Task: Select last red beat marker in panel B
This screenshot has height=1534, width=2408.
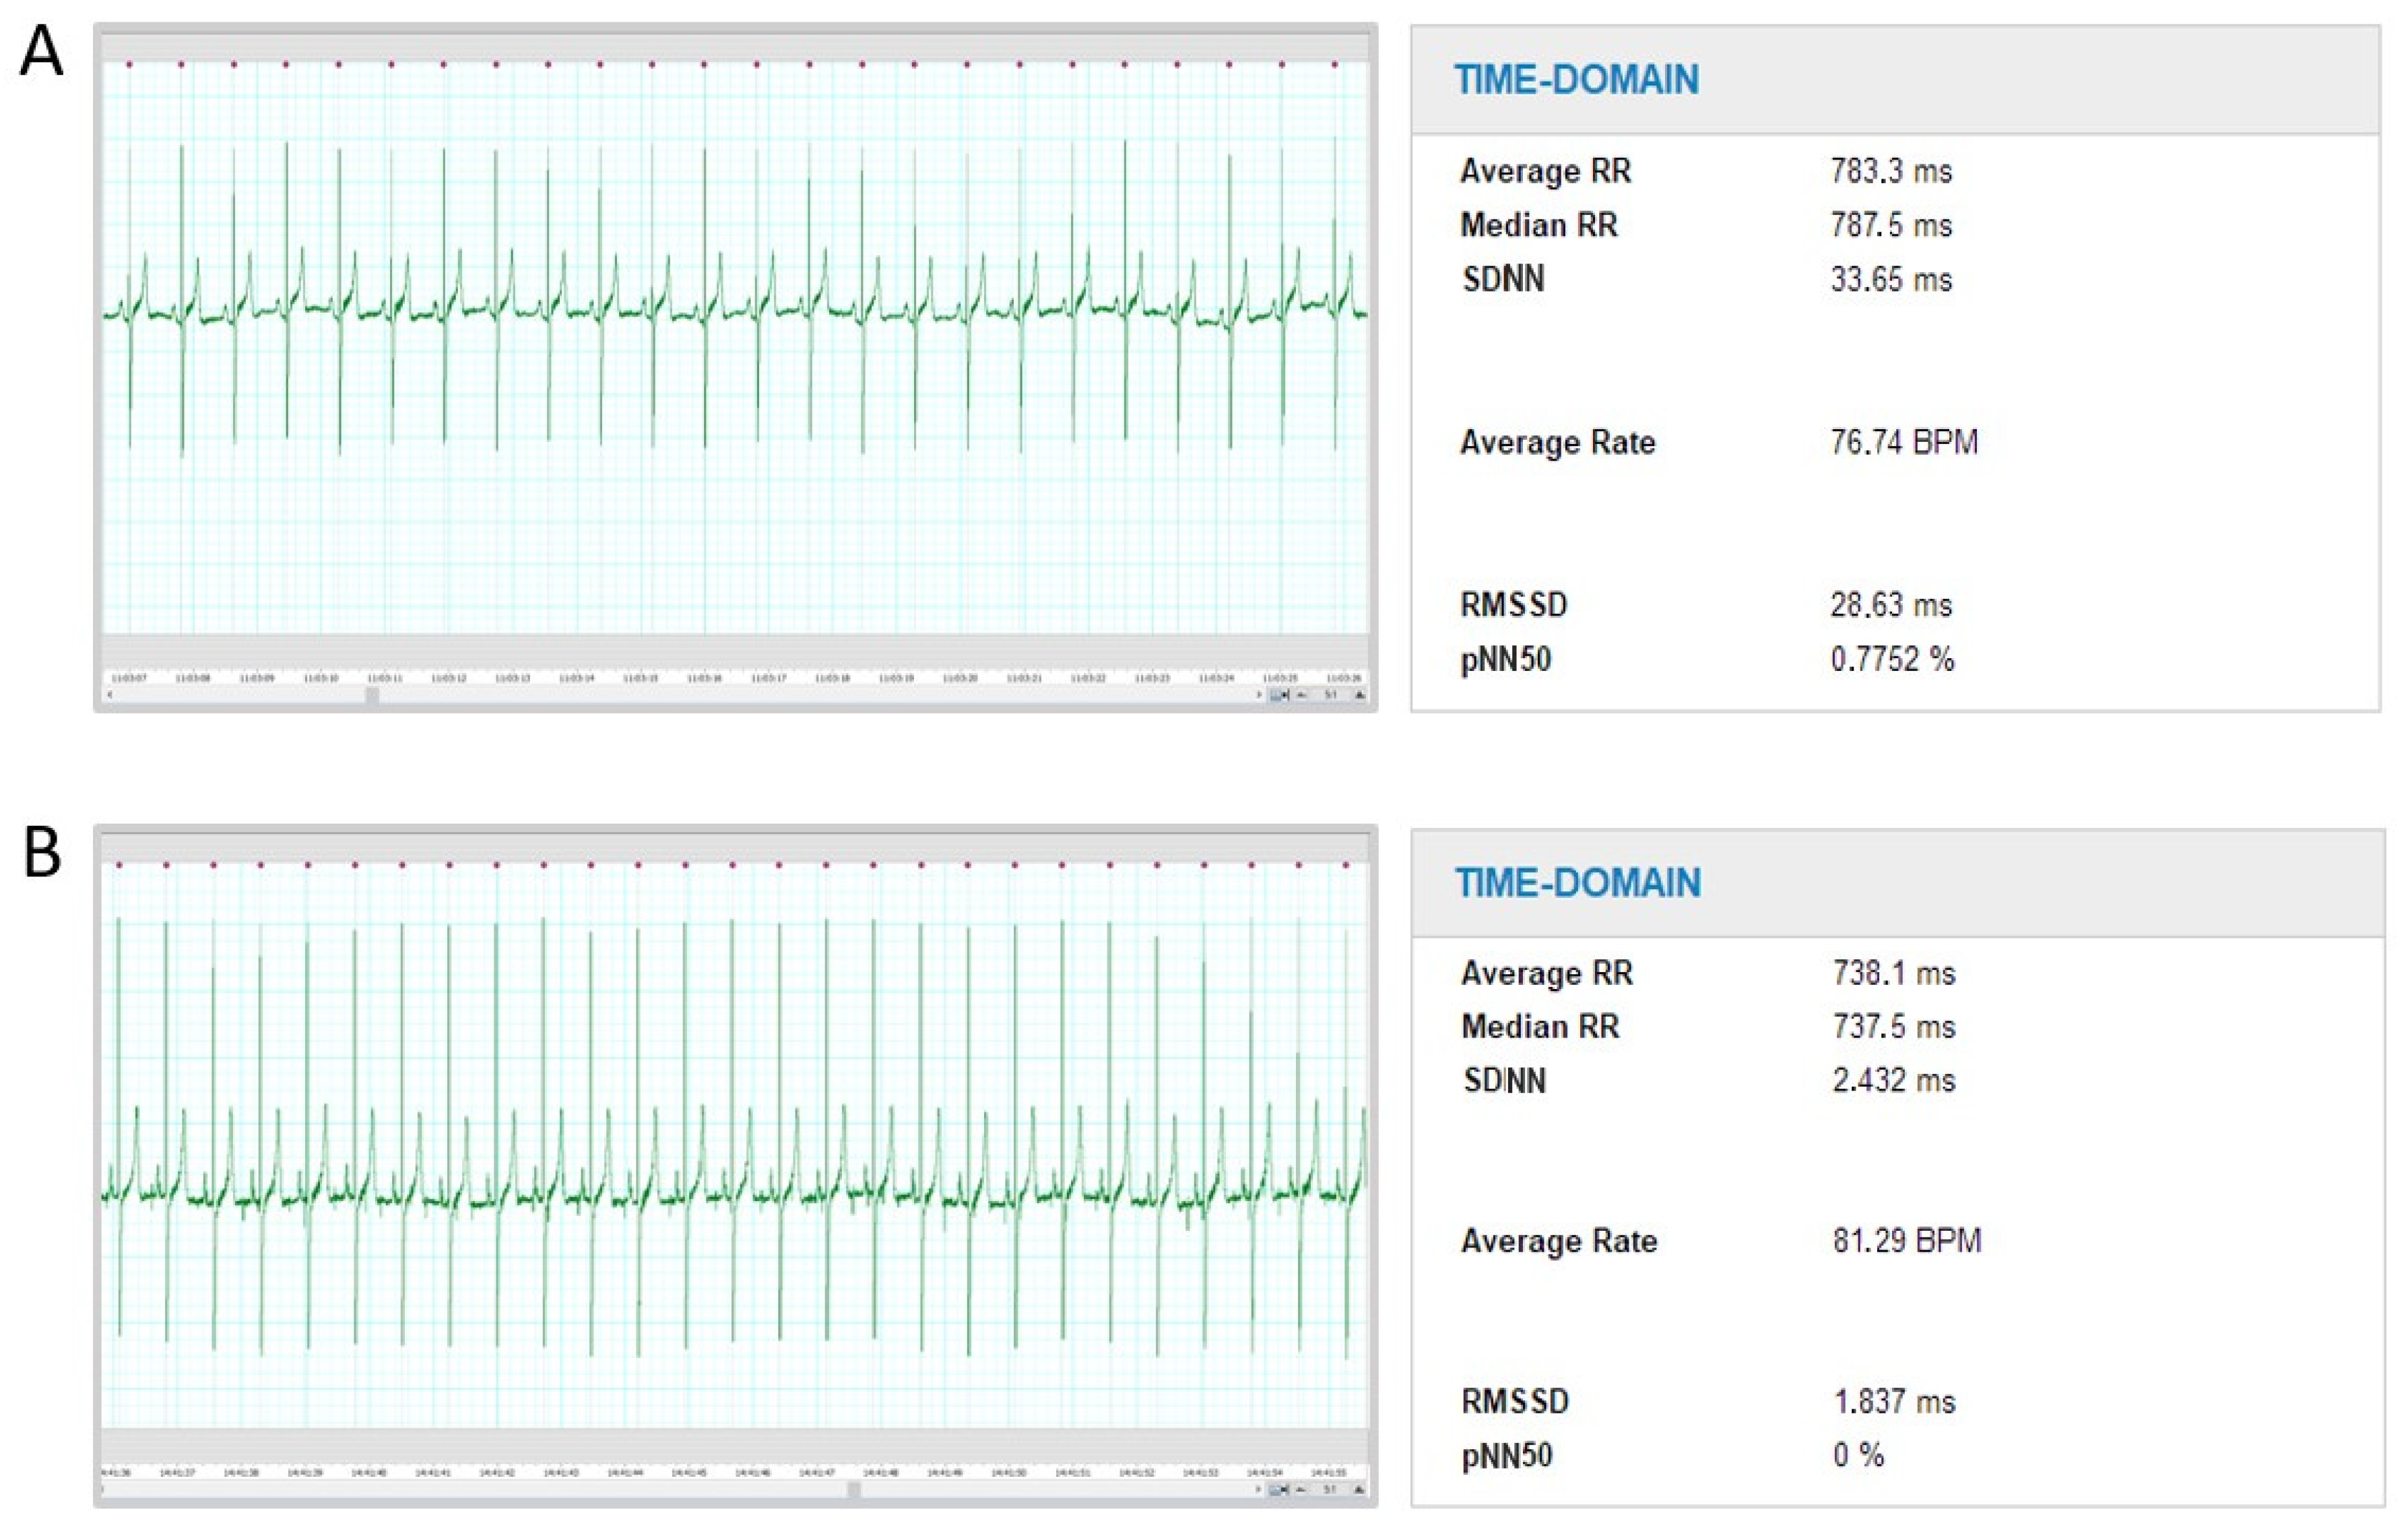Action: pos(1346,865)
